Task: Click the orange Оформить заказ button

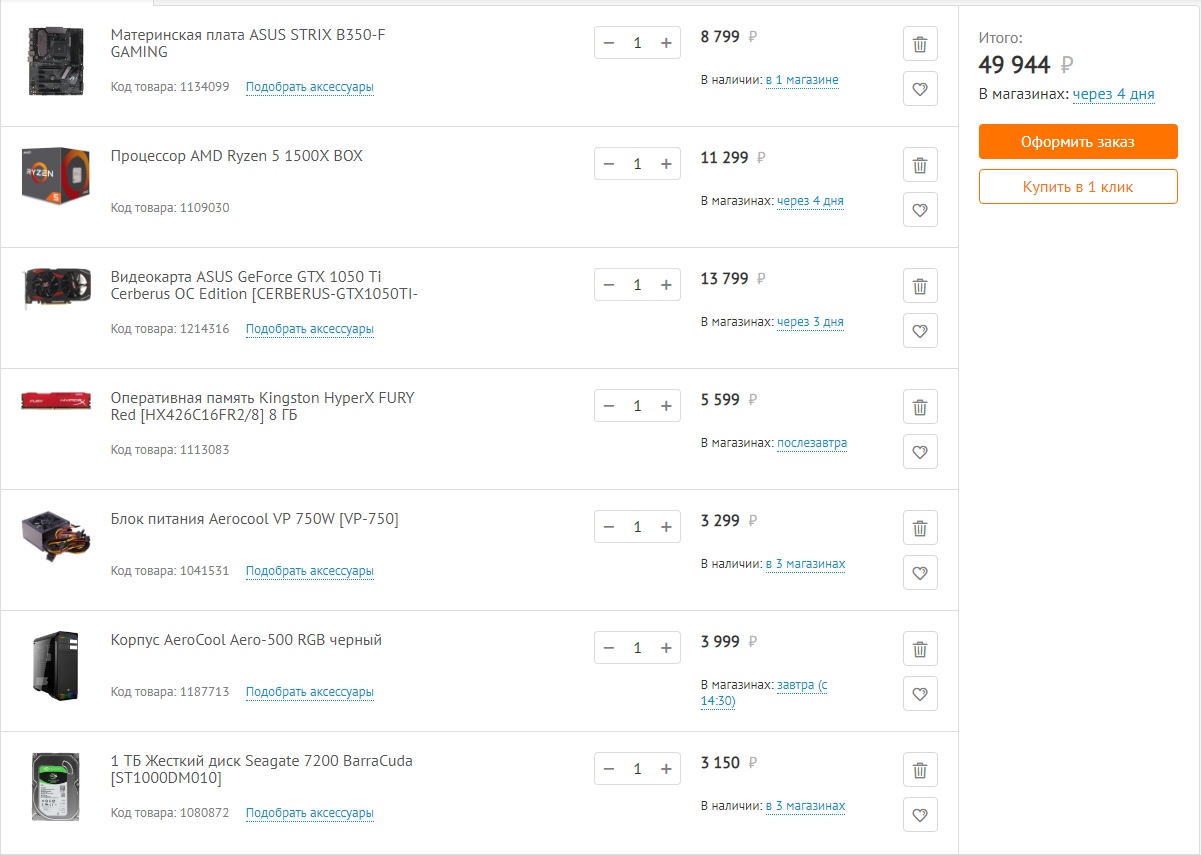Action: [x=1078, y=142]
